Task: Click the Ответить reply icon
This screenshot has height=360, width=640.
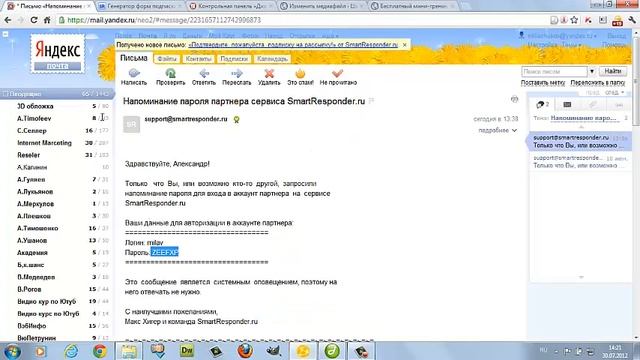Action: coord(204,73)
